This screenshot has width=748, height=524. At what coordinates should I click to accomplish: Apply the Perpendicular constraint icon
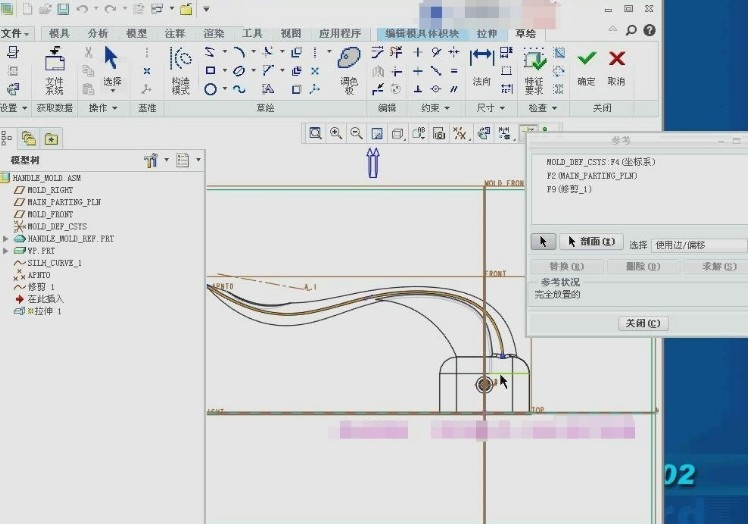coord(418,89)
